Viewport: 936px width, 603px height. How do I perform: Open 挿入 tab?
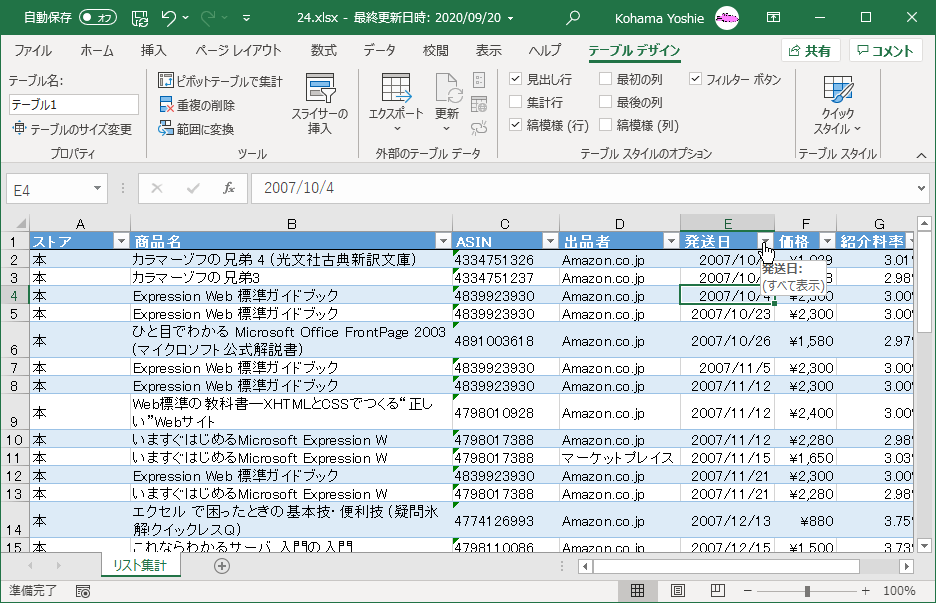(153, 51)
